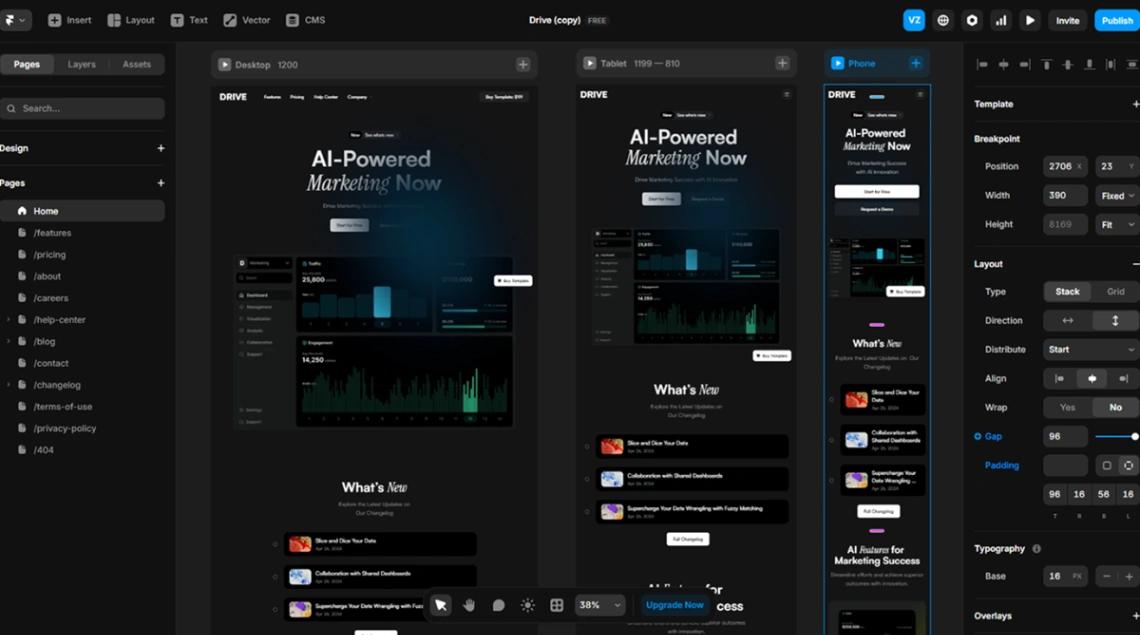Set Direction to horizontal
Viewport: 1140px width, 635px height.
coord(1067,321)
